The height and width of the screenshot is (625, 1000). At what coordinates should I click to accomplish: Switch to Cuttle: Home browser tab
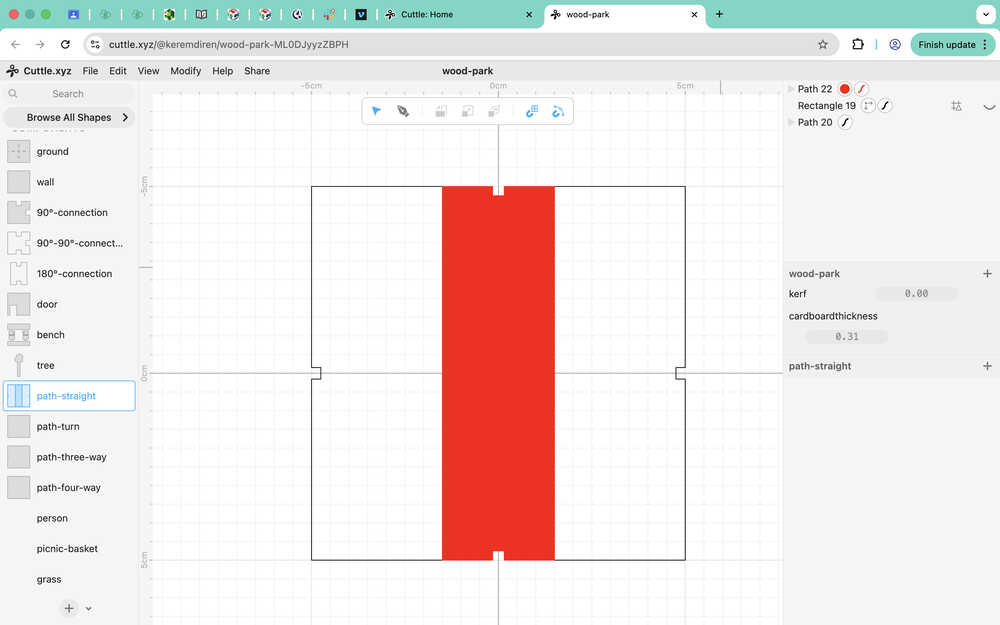pos(458,14)
